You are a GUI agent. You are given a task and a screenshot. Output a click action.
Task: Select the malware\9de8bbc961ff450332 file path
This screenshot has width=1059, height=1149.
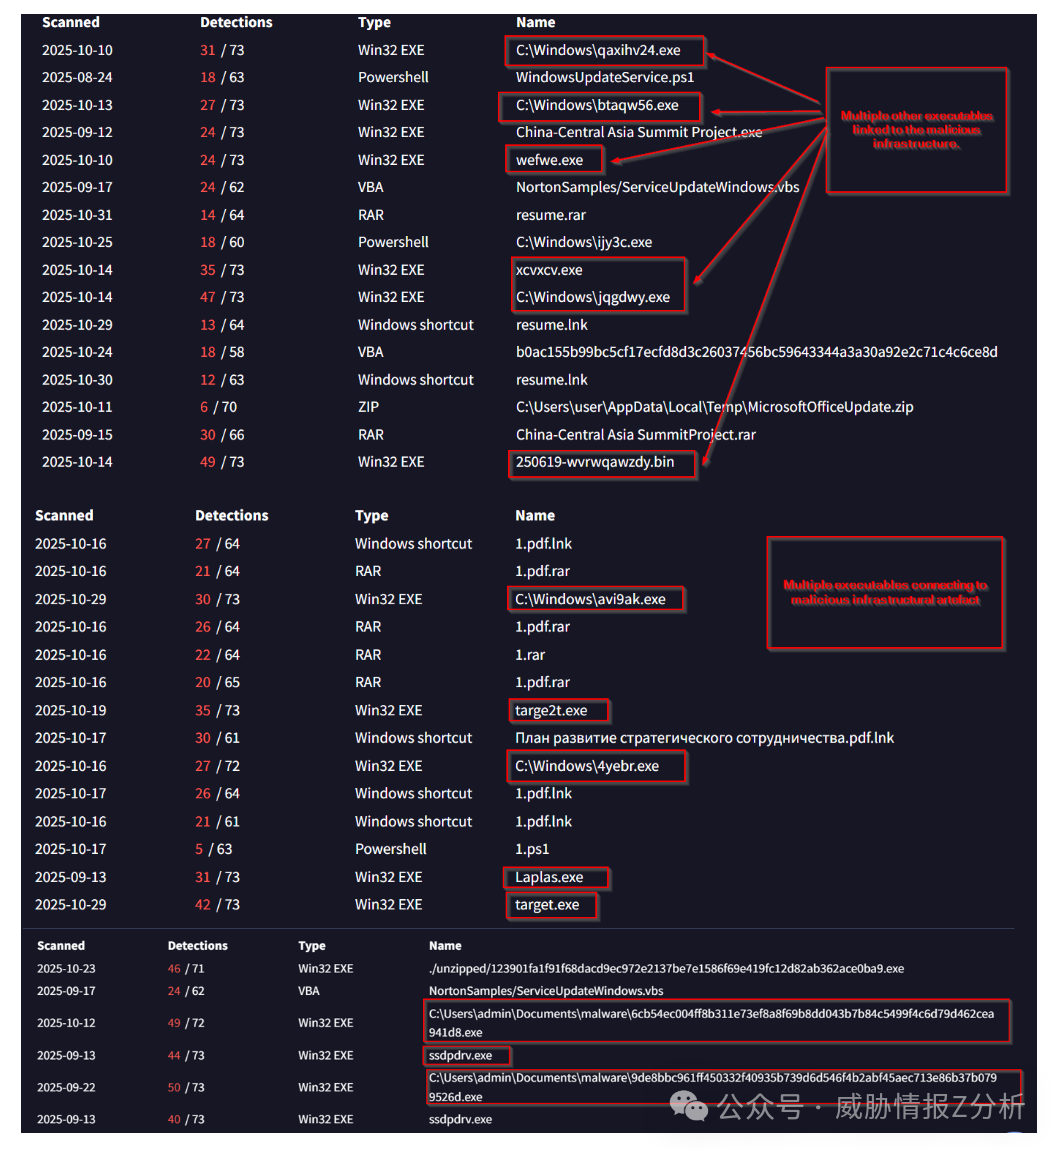point(713,1087)
